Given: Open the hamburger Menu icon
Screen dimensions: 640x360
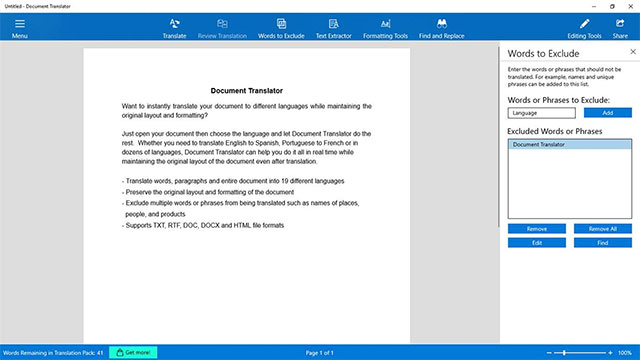Looking at the screenshot, I should (x=20, y=24).
